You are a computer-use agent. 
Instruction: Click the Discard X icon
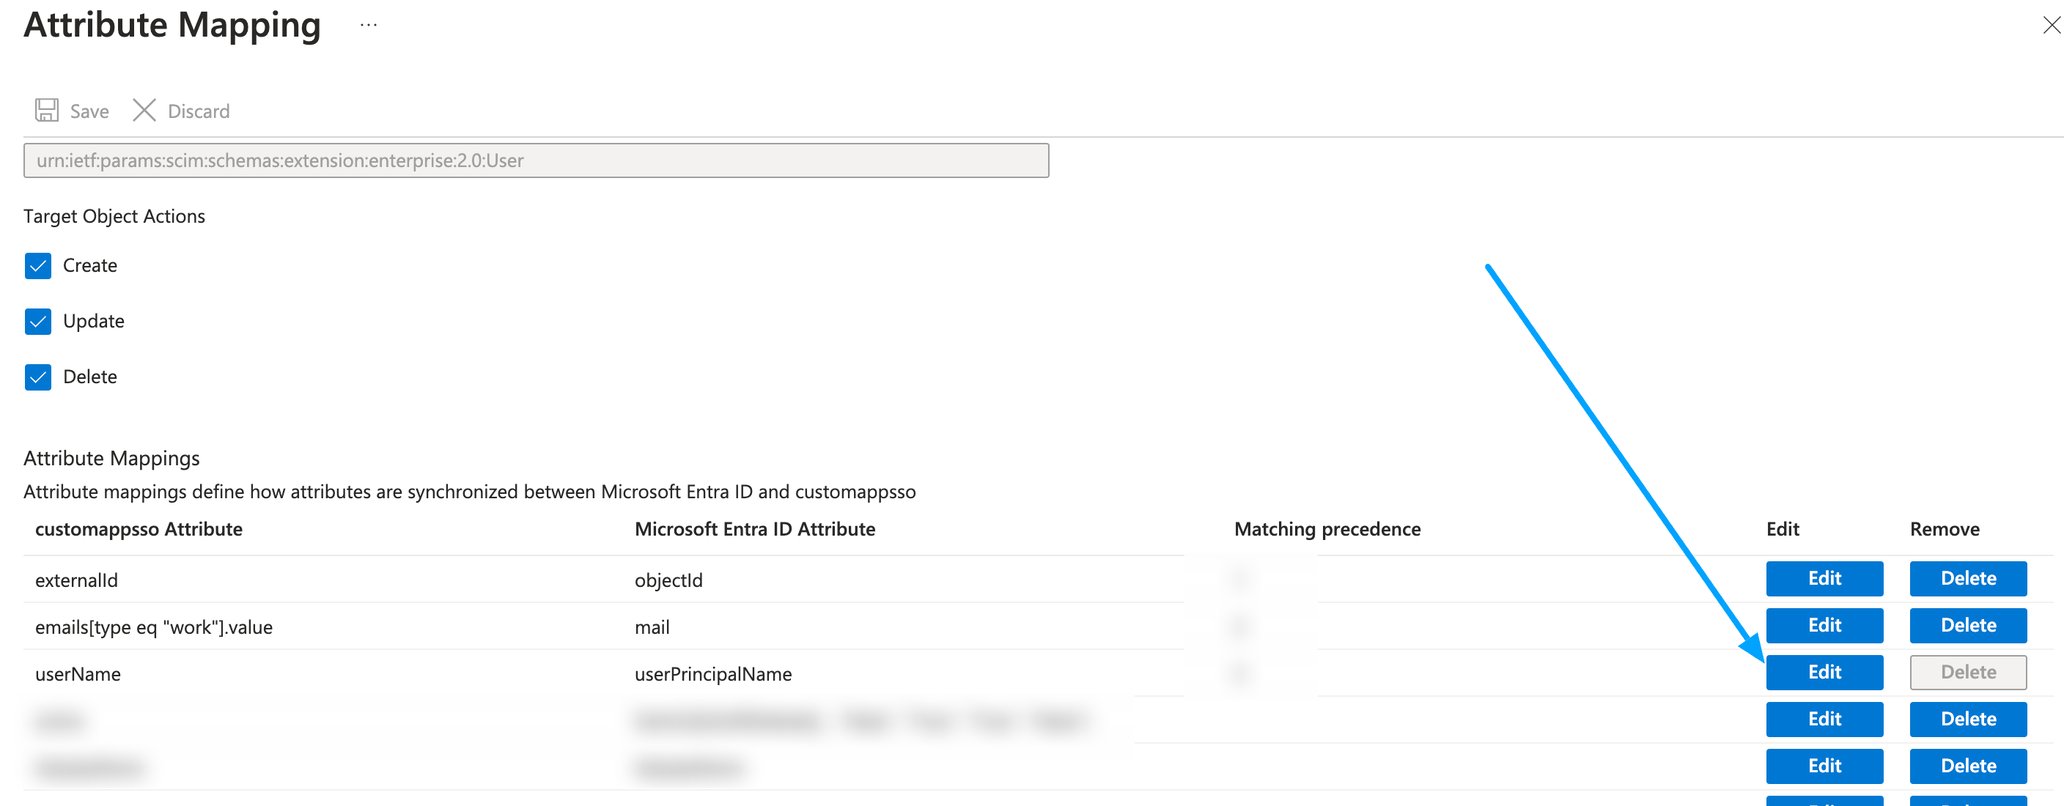144,110
